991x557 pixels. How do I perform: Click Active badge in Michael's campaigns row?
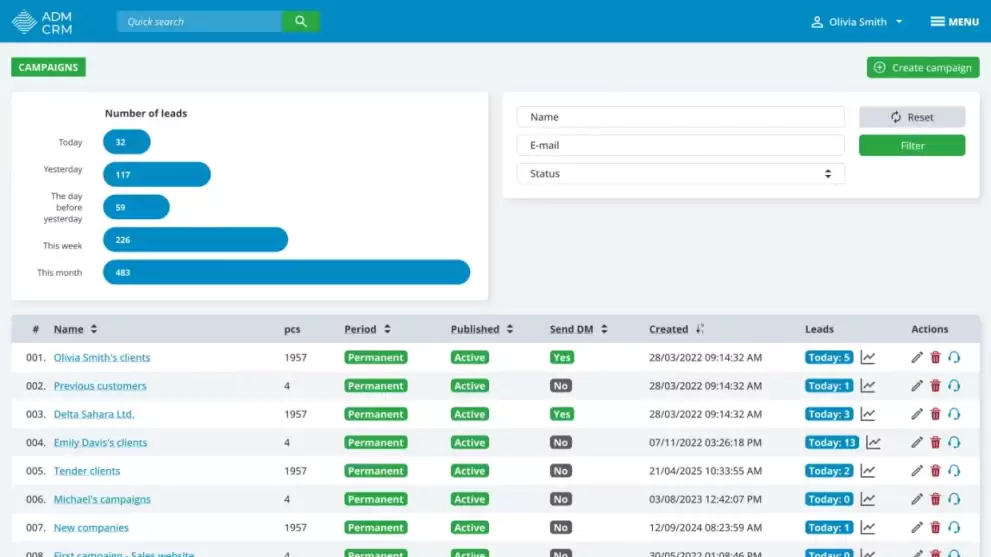470,499
